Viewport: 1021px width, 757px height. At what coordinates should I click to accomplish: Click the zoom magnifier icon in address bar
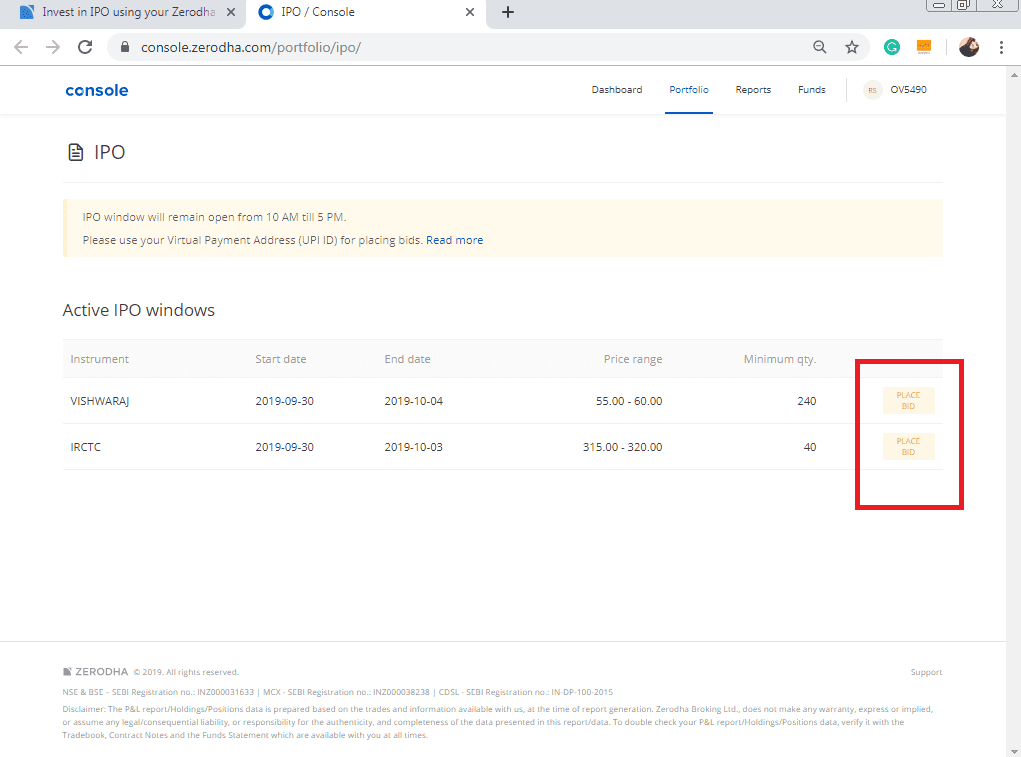click(820, 47)
